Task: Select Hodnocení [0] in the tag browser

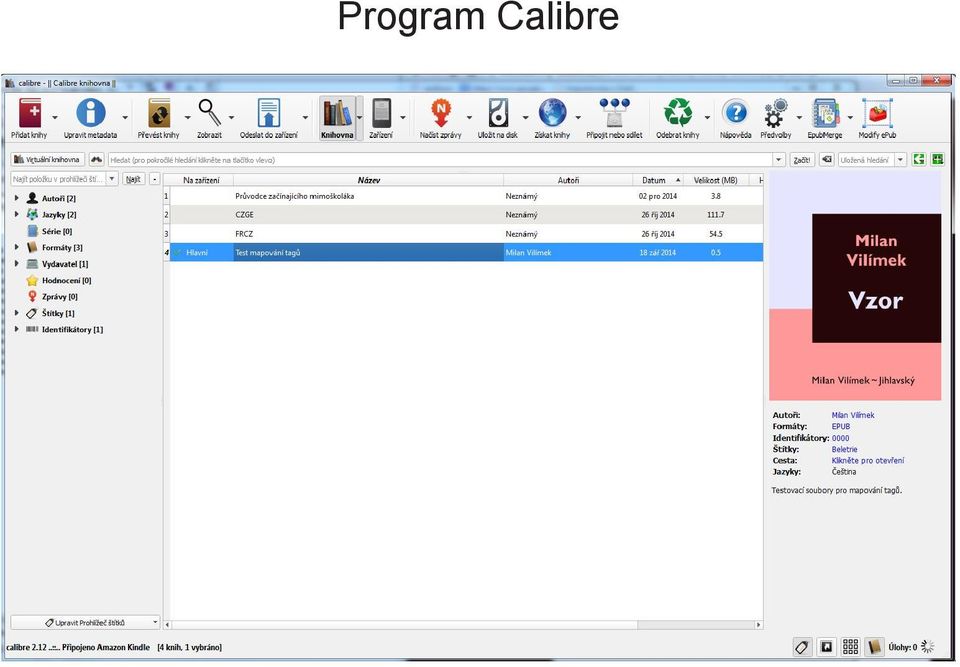Action: [x=66, y=280]
